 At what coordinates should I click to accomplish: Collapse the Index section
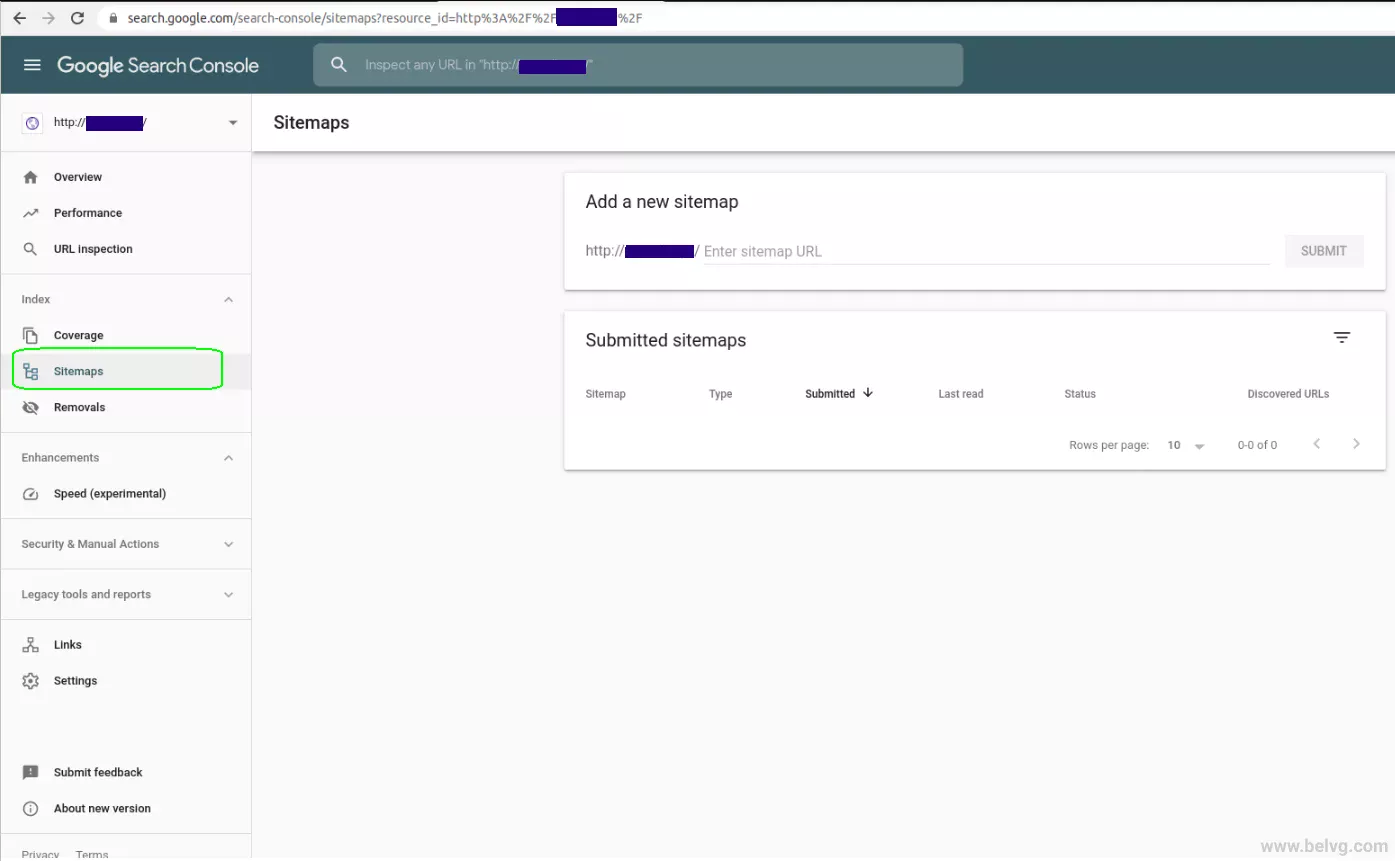tap(228, 300)
